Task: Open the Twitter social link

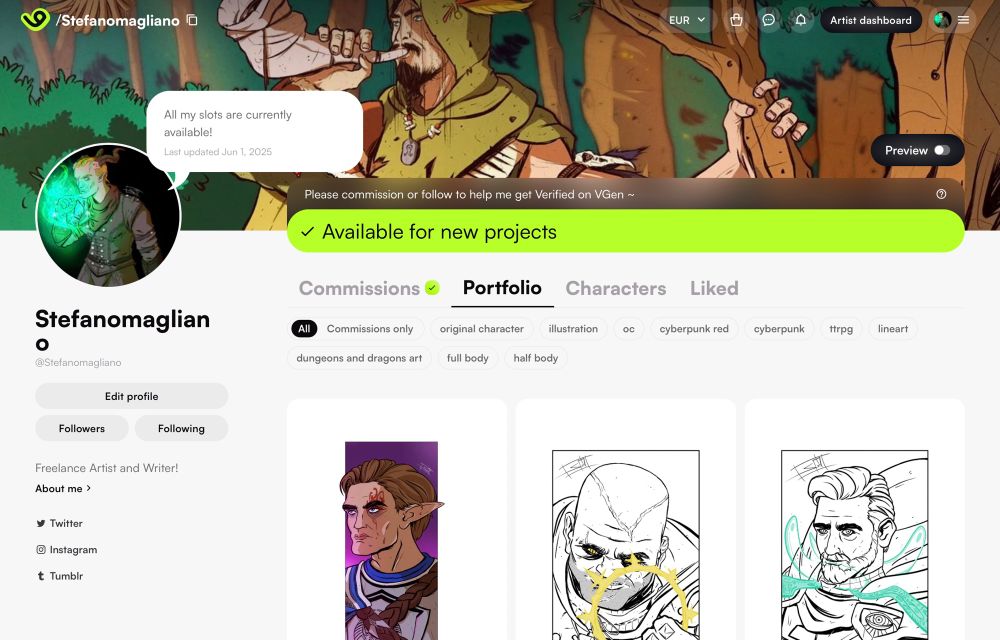Action: tap(59, 523)
